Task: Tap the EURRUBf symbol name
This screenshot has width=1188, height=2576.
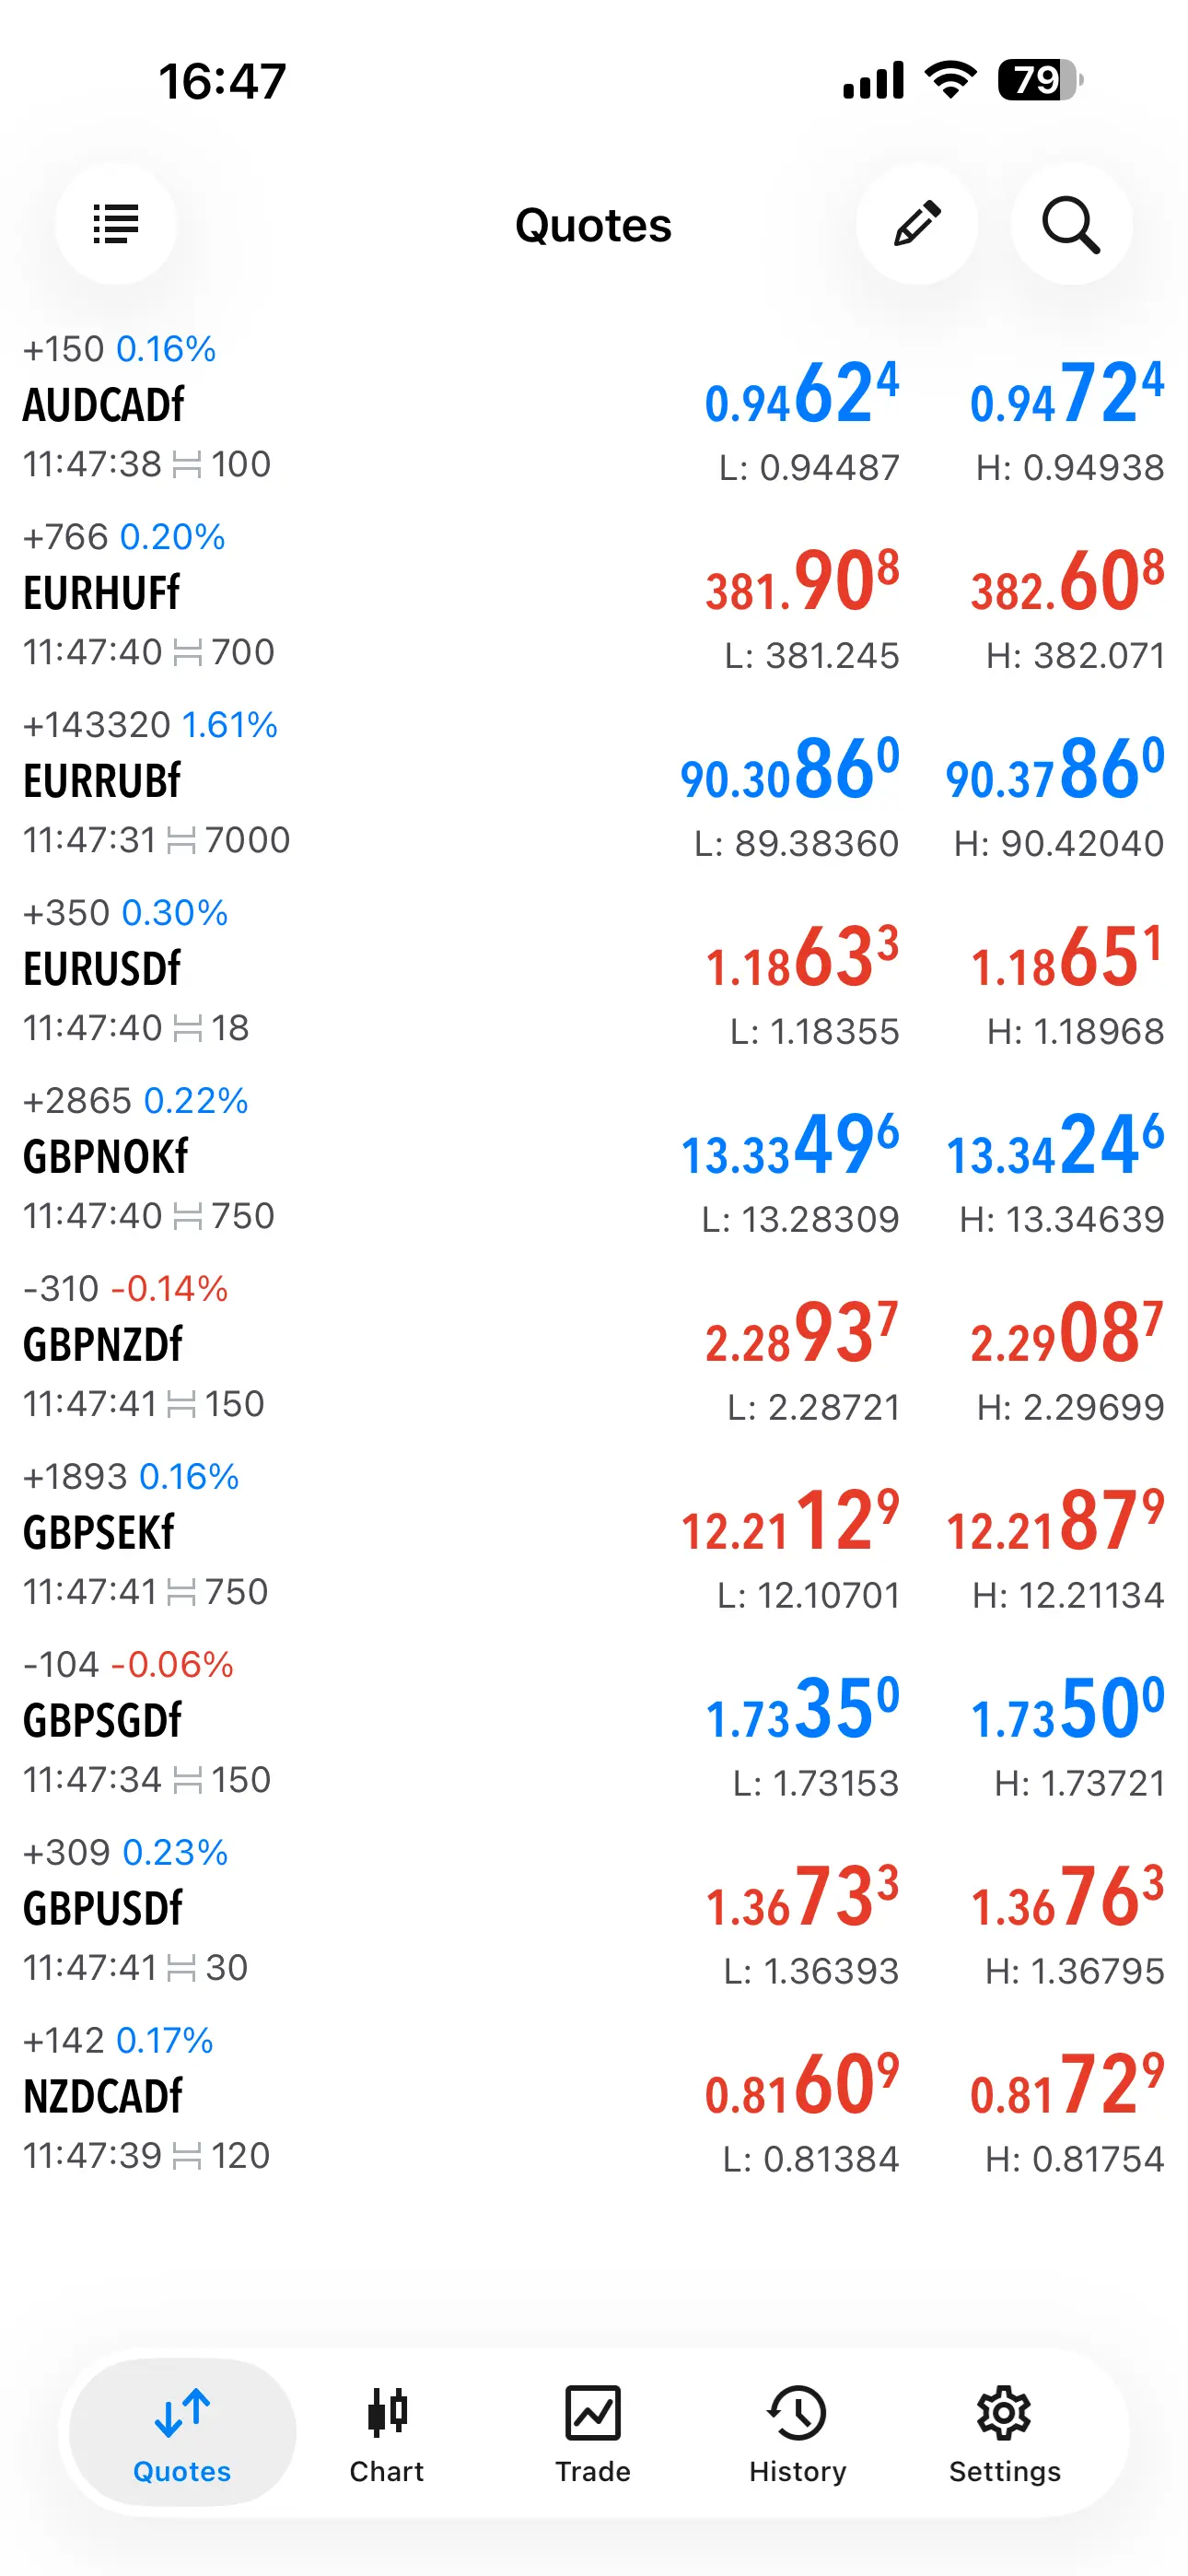Action: coord(102,782)
